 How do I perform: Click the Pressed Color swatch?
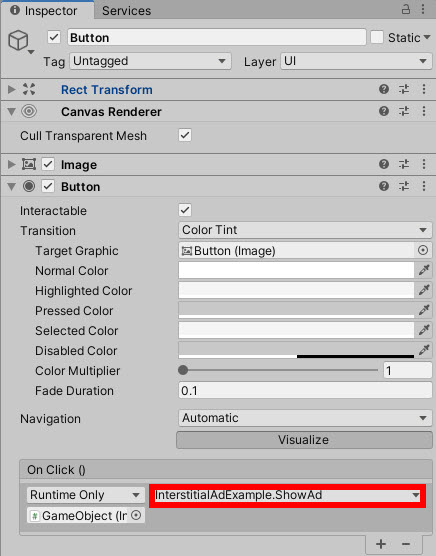[296, 310]
